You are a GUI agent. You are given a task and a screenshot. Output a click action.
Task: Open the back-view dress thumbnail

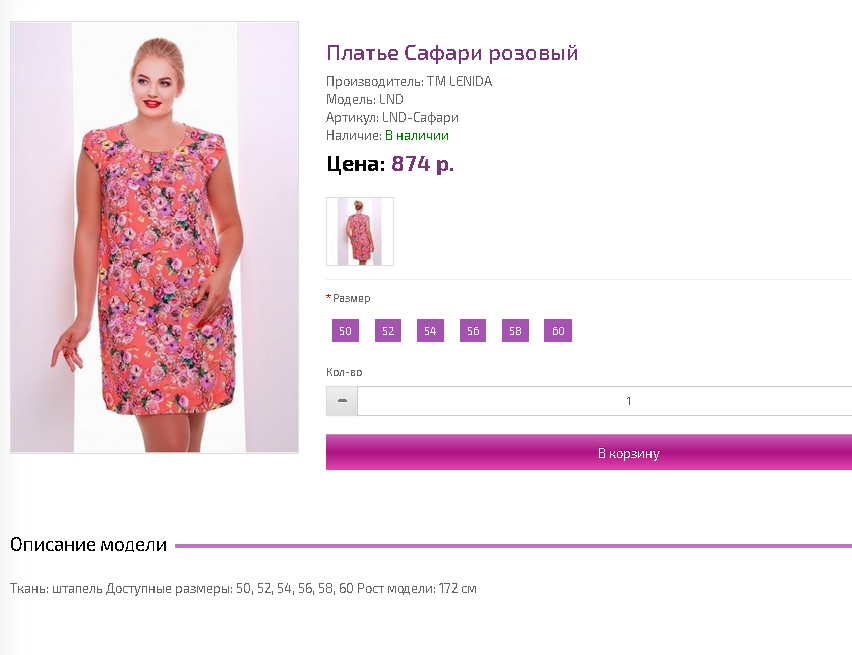[360, 231]
